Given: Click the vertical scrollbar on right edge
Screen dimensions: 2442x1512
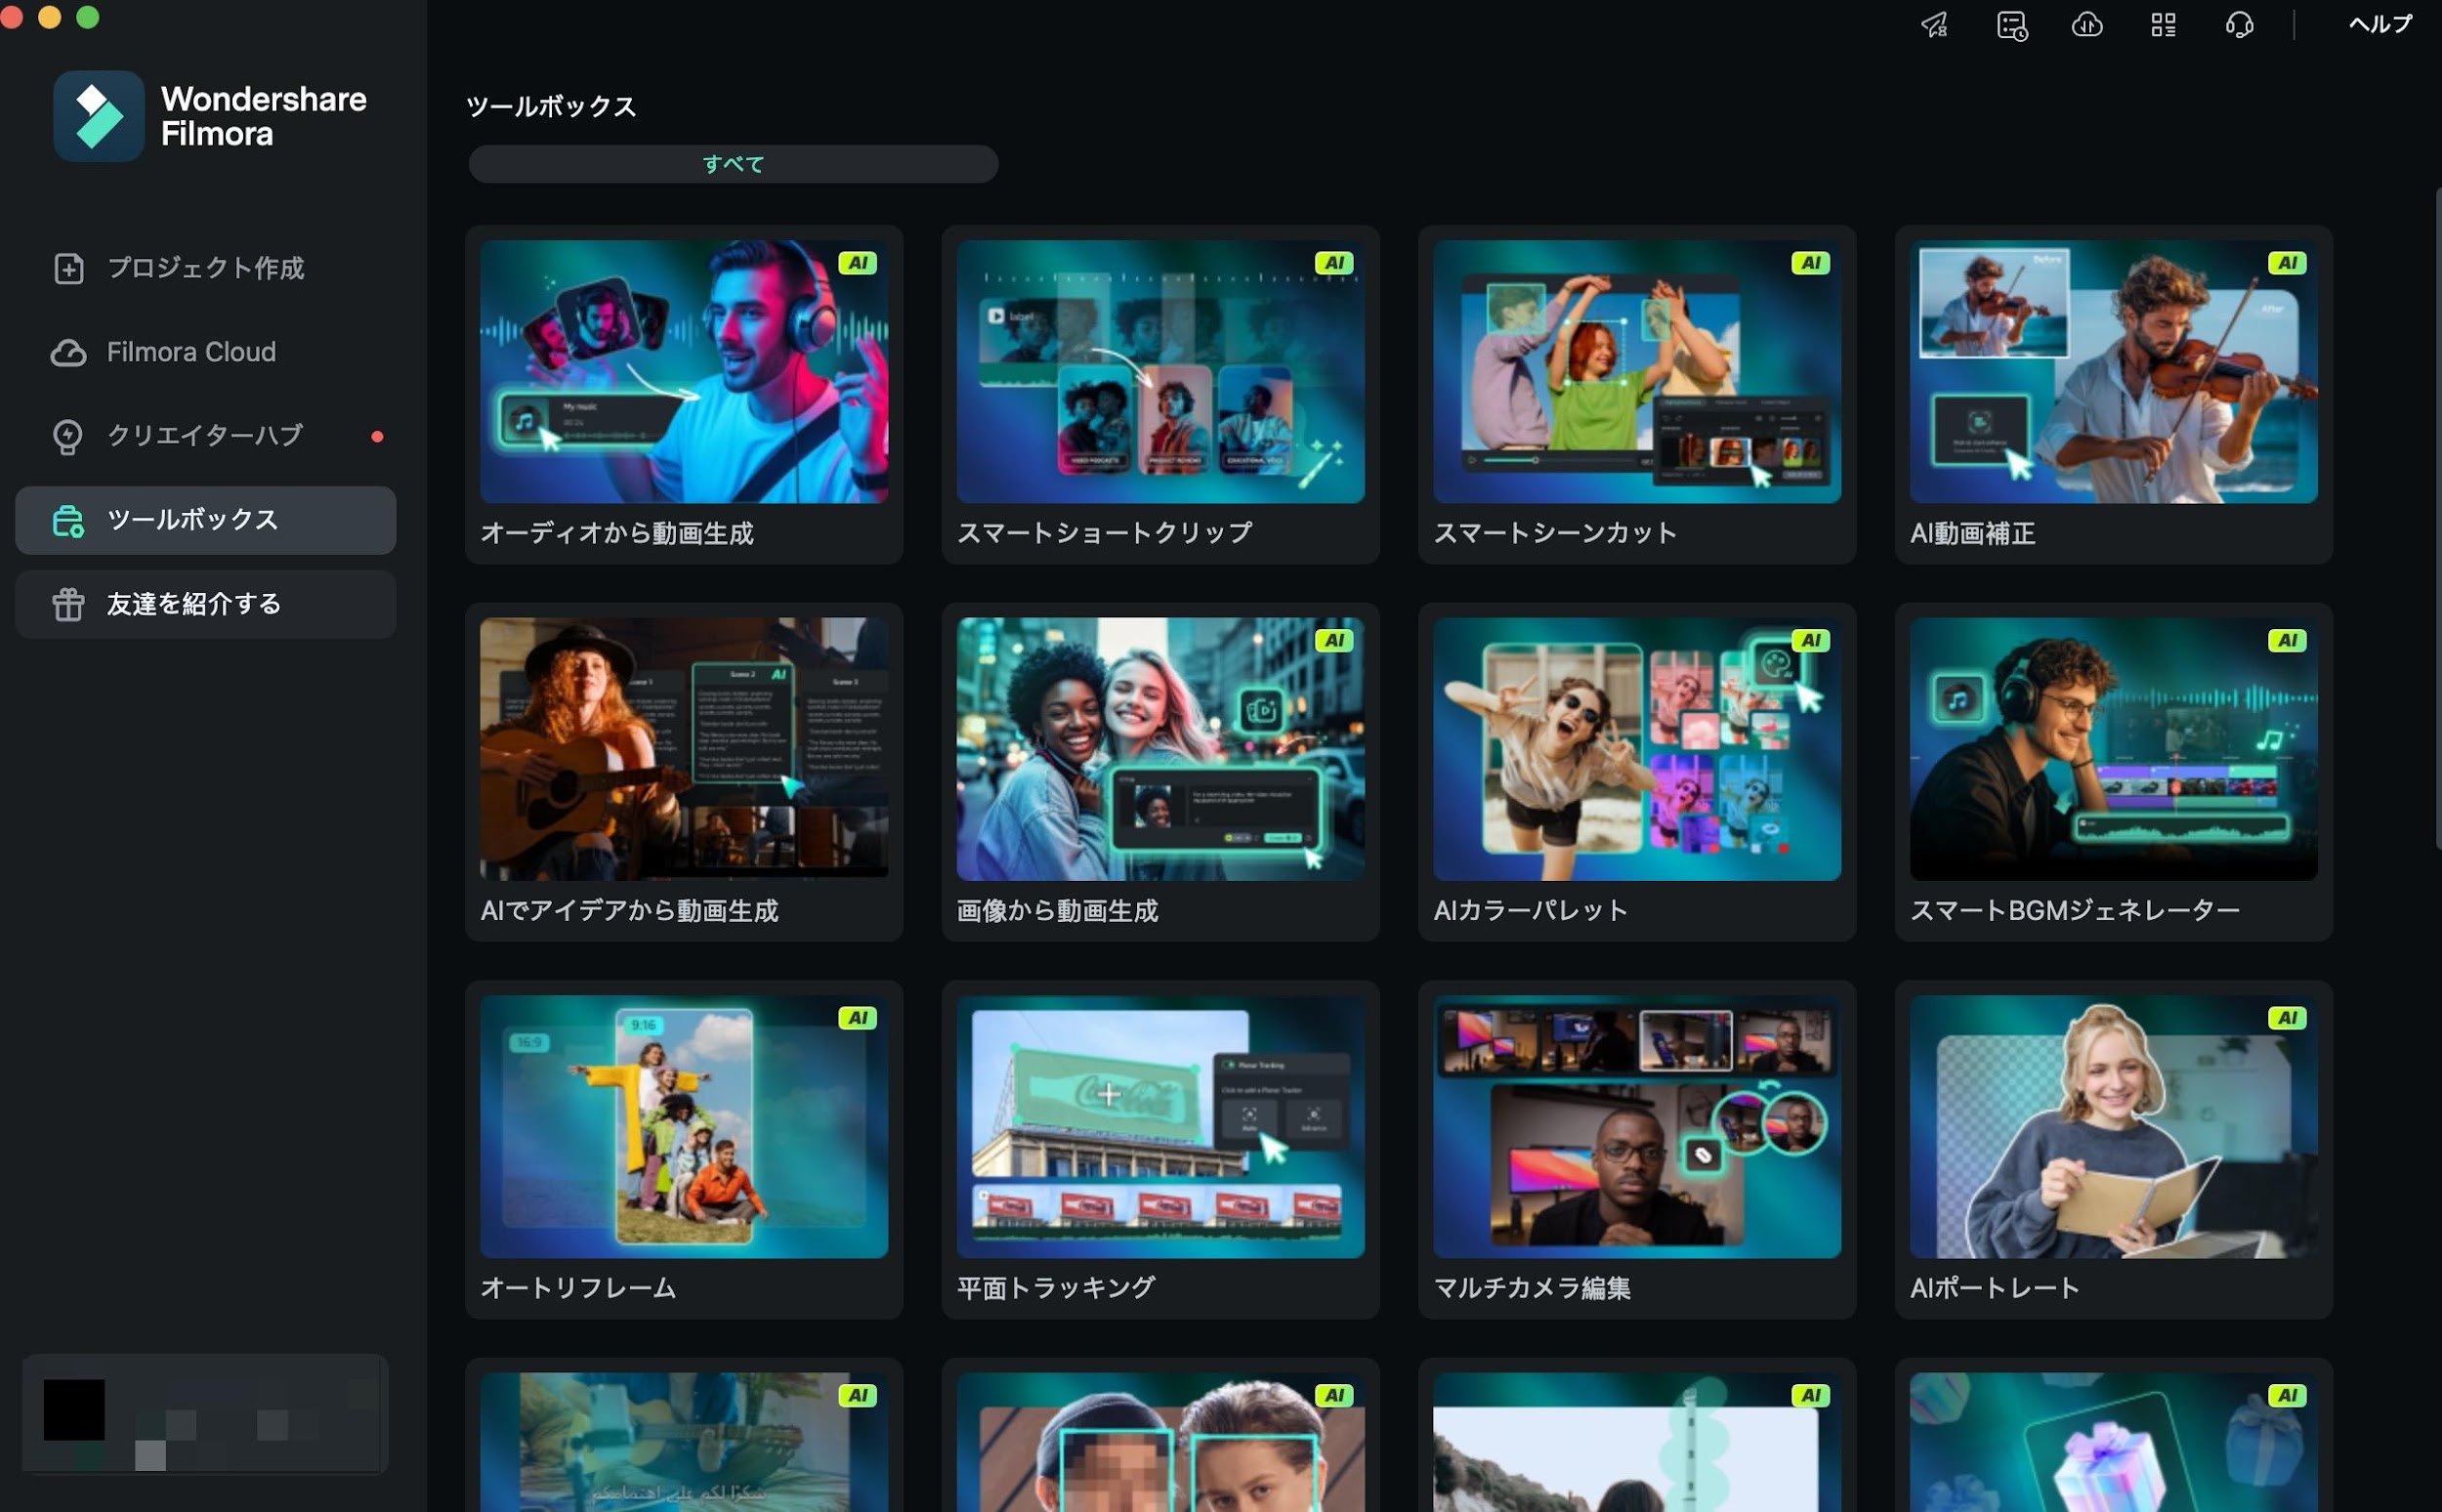Looking at the screenshot, I should click(2437, 520).
